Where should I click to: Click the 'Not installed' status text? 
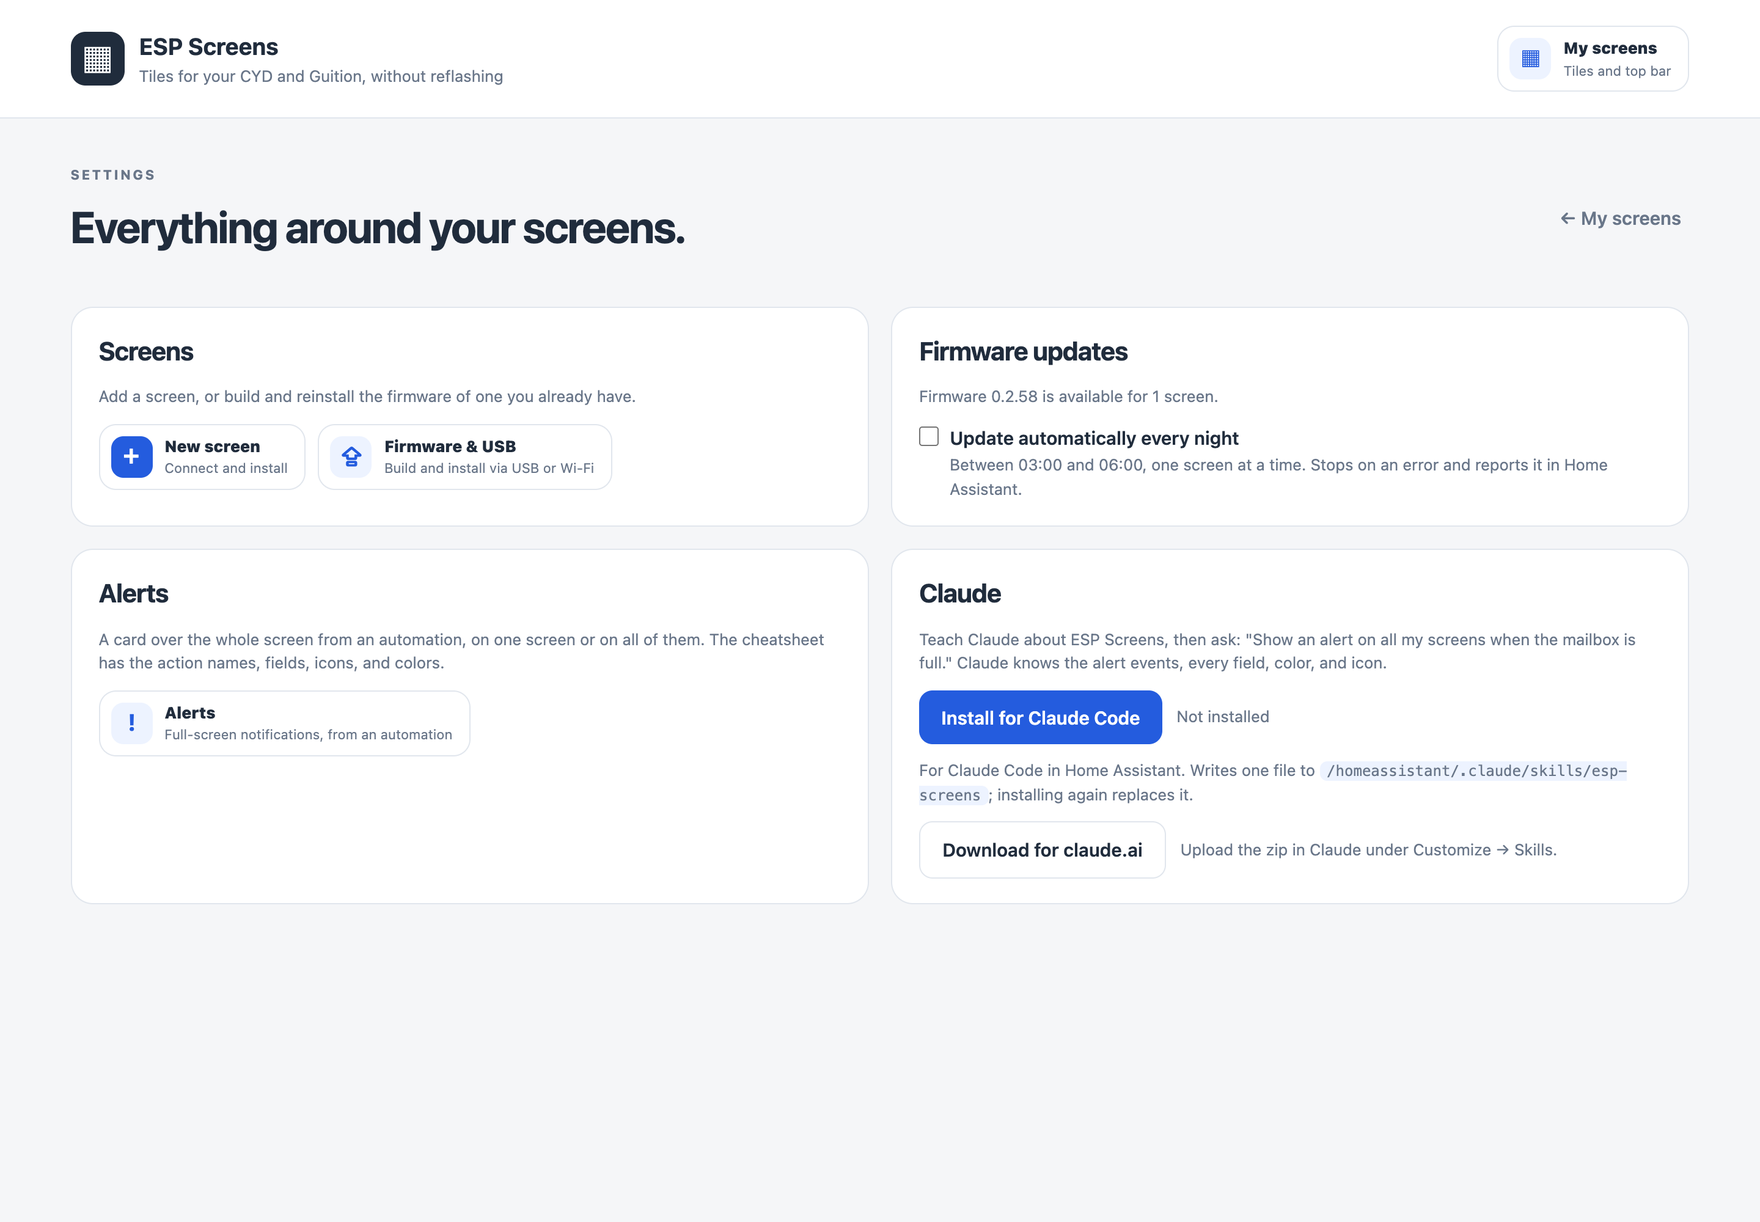pos(1222,717)
